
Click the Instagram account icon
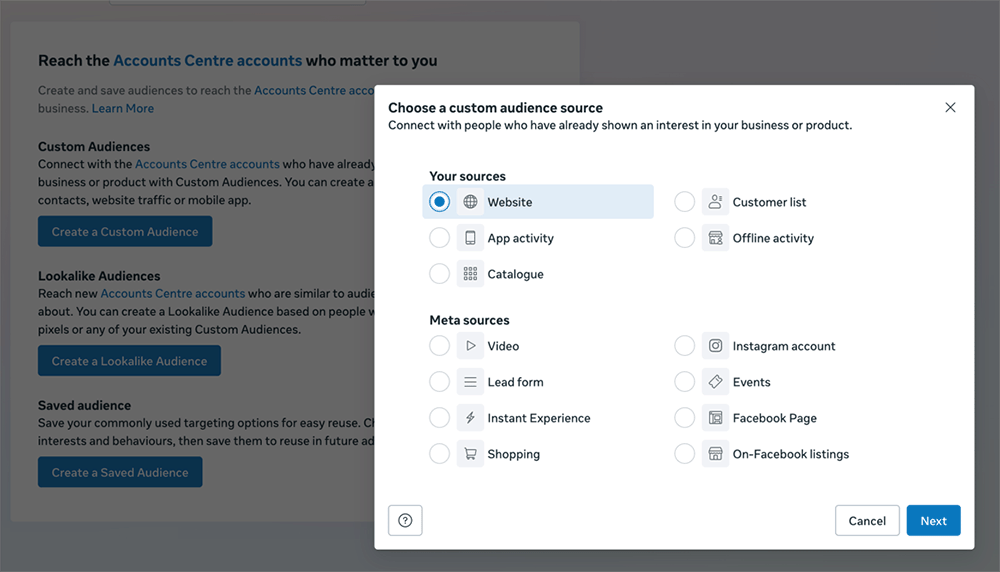point(715,346)
